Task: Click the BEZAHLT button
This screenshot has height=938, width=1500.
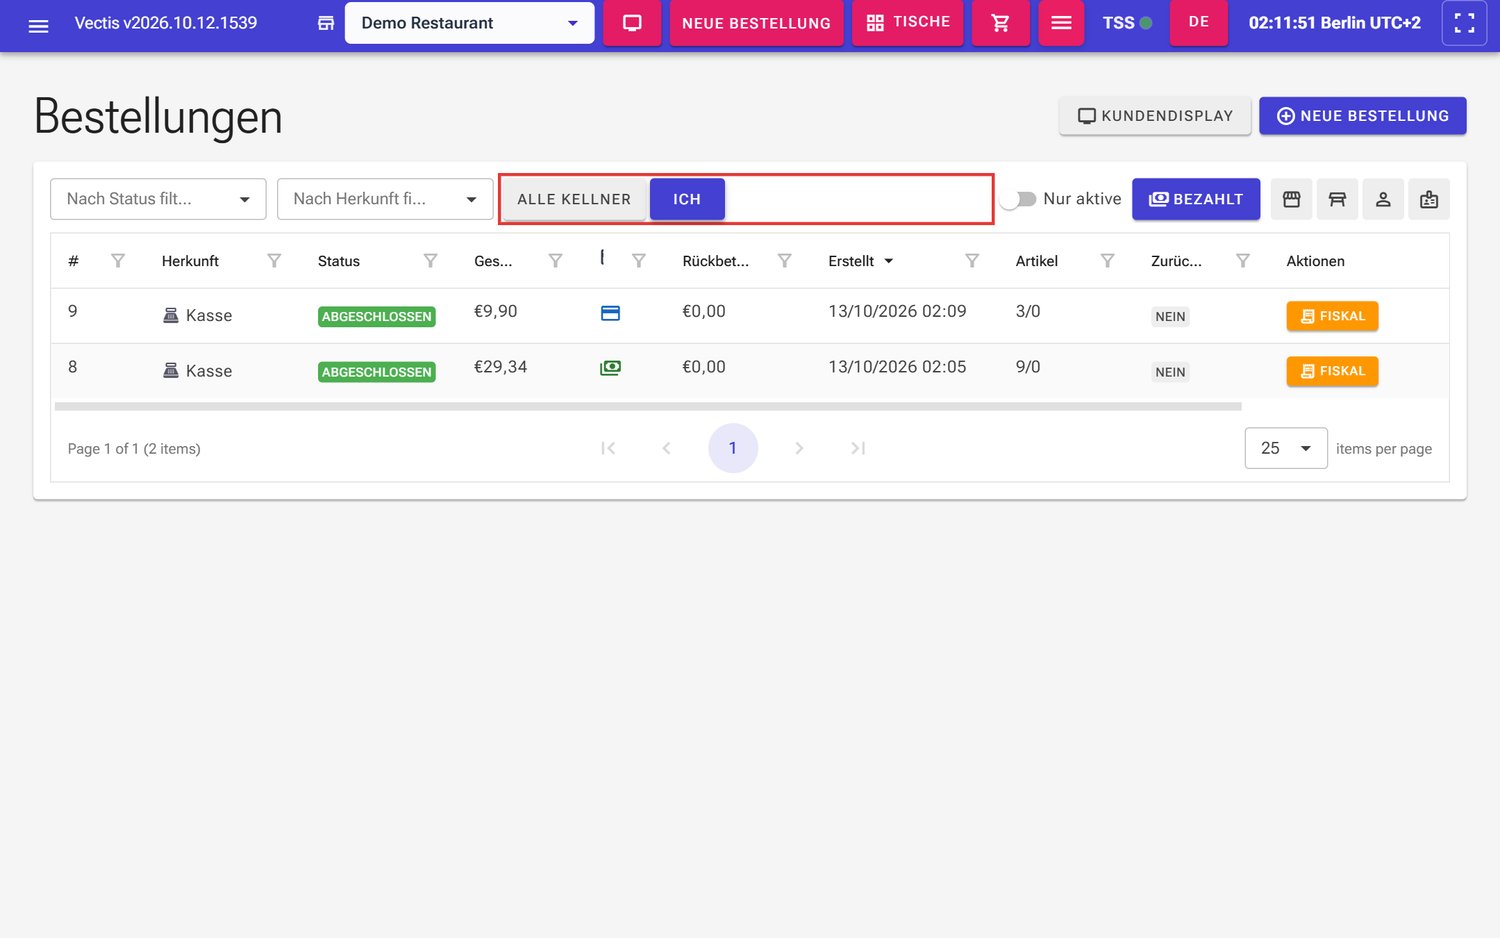Action: [1196, 199]
